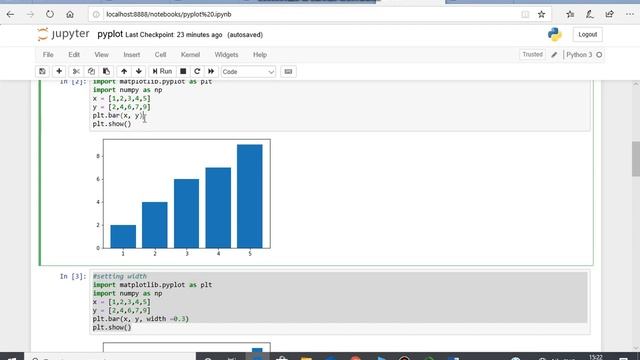640x360 pixels.
Task: Click the share page icon
Action: [x=609, y=14]
